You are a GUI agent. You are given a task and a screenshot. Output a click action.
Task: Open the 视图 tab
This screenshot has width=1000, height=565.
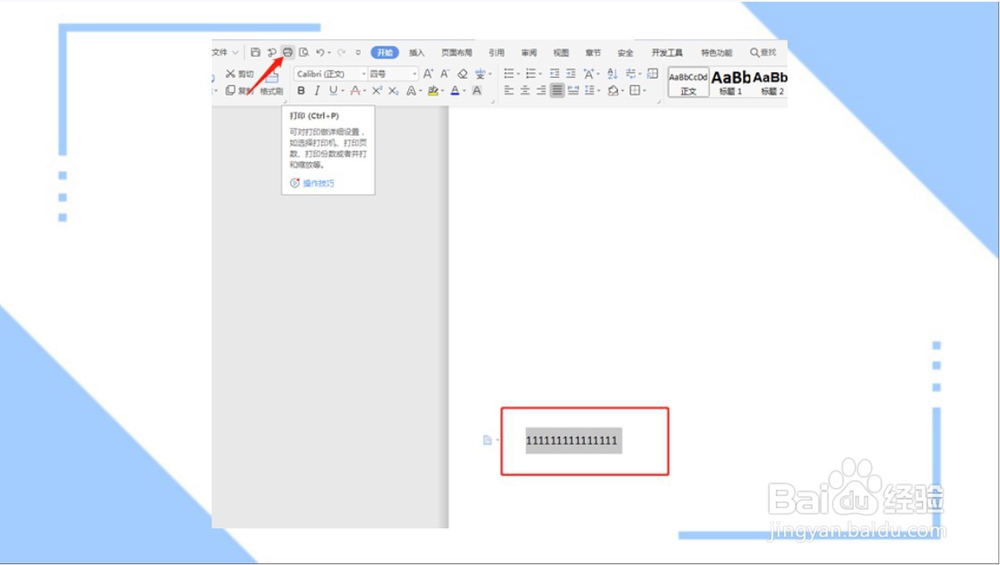pos(561,52)
